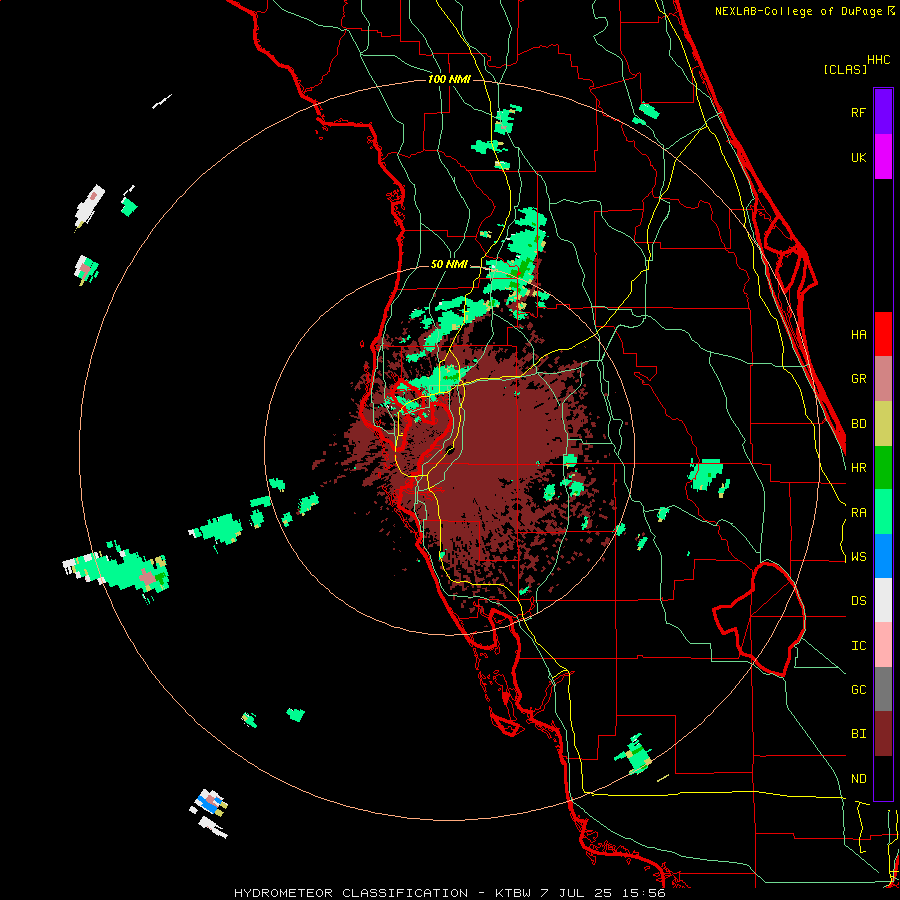900x900 pixels.
Task: Click the DS white legend swatch
Action: pyautogui.click(x=883, y=600)
